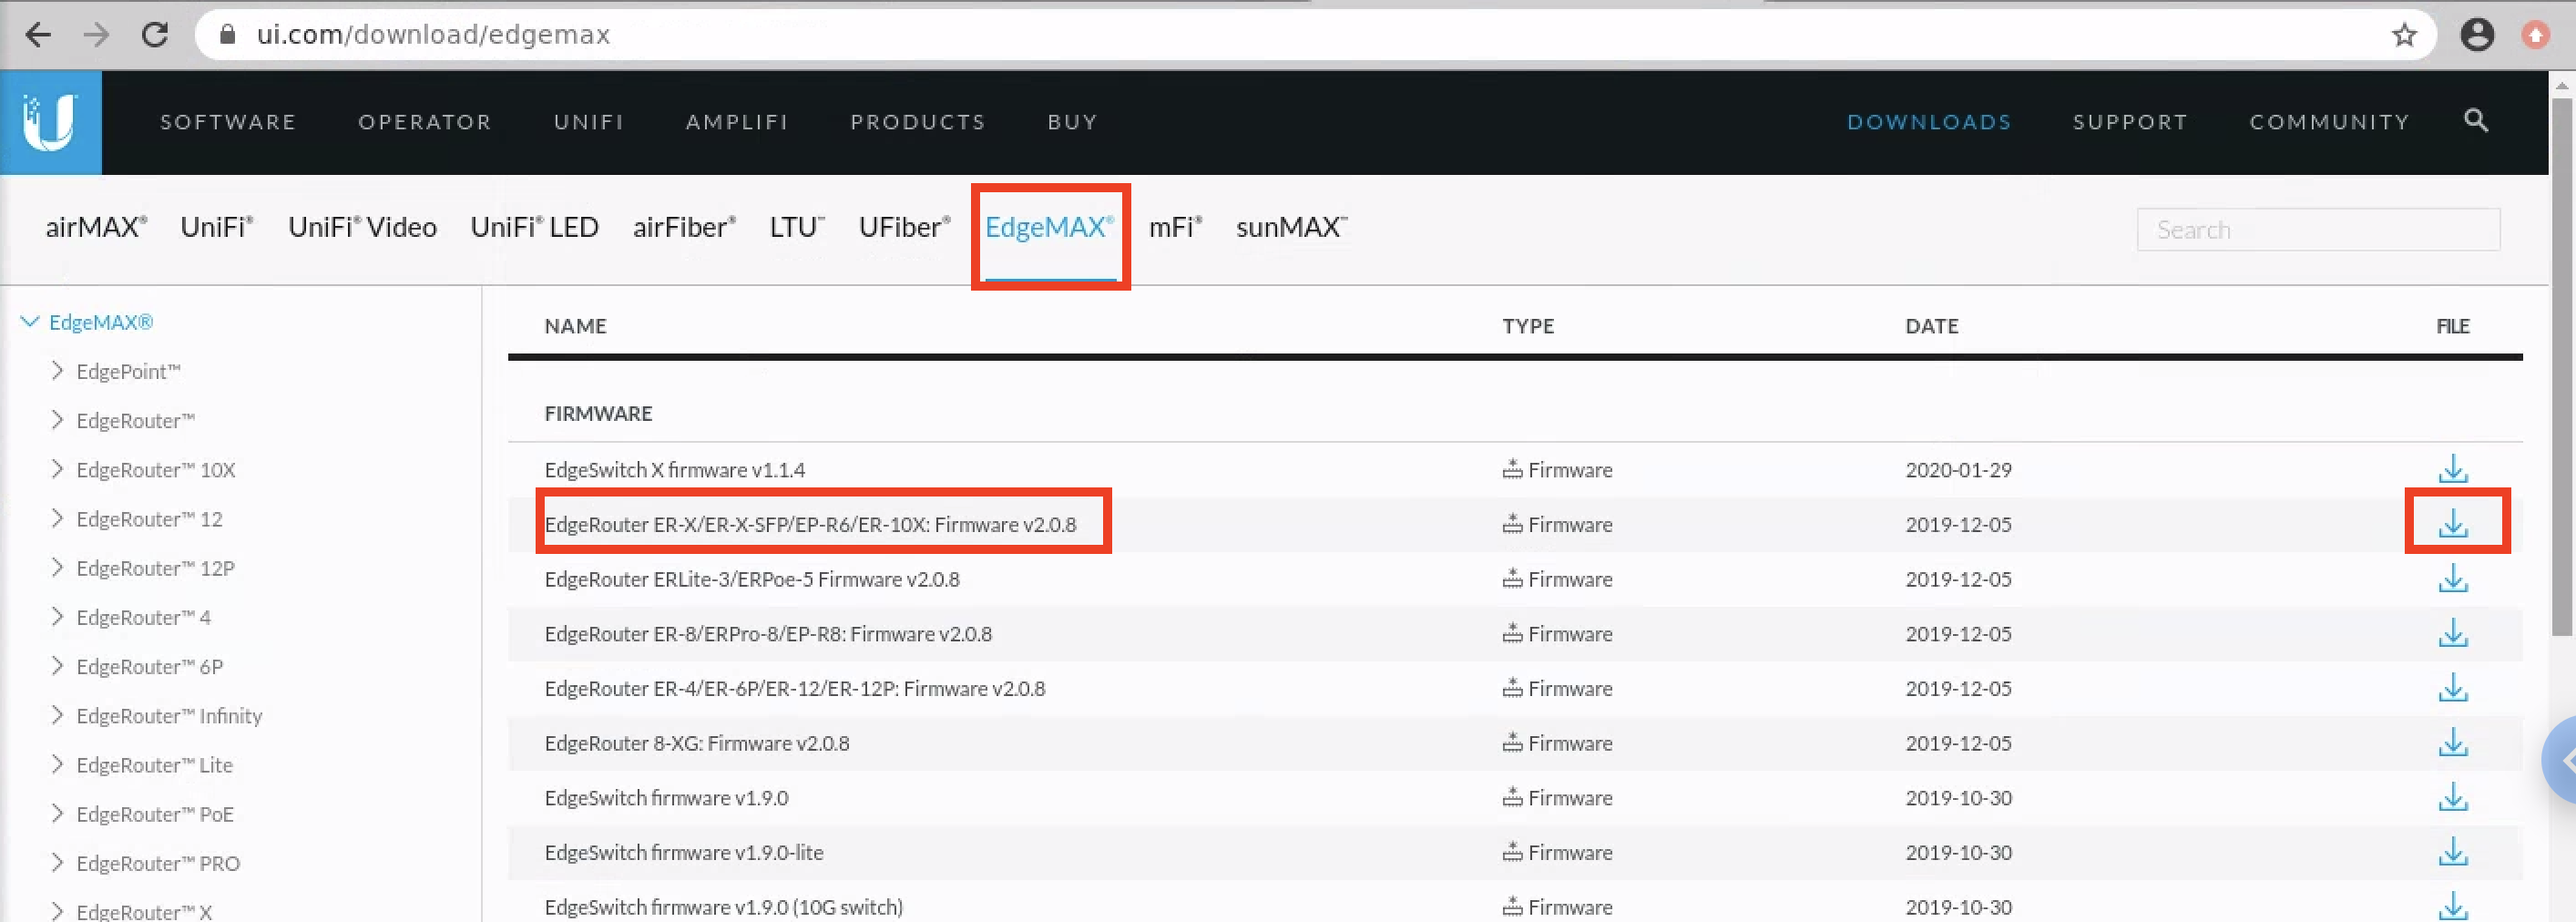This screenshot has height=922, width=2576.
Task: Expand EdgeRouter™ PoE in the sidebar
Action: point(57,814)
